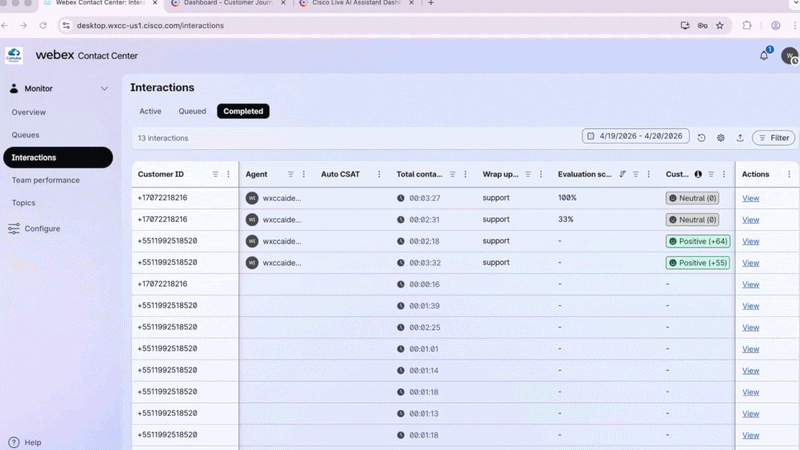Viewport: 800px width, 450px height.
Task: Click the 33% evaluation score cell
Action: (565, 219)
